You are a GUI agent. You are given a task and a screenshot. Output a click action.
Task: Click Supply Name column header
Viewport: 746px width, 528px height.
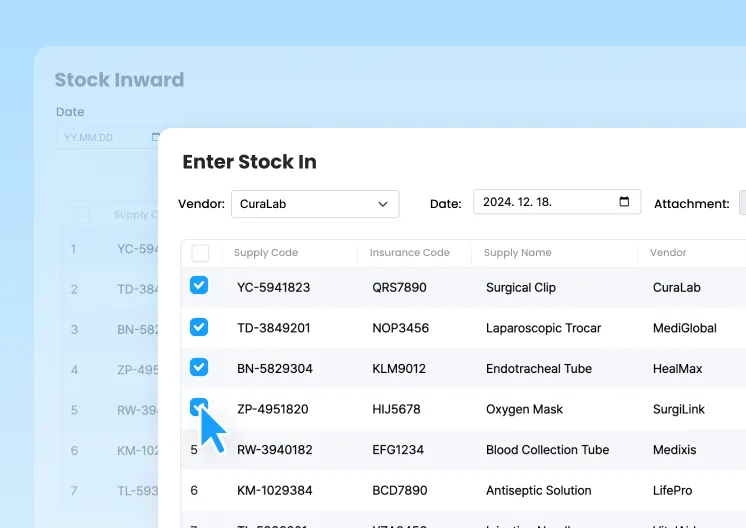click(516, 253)
